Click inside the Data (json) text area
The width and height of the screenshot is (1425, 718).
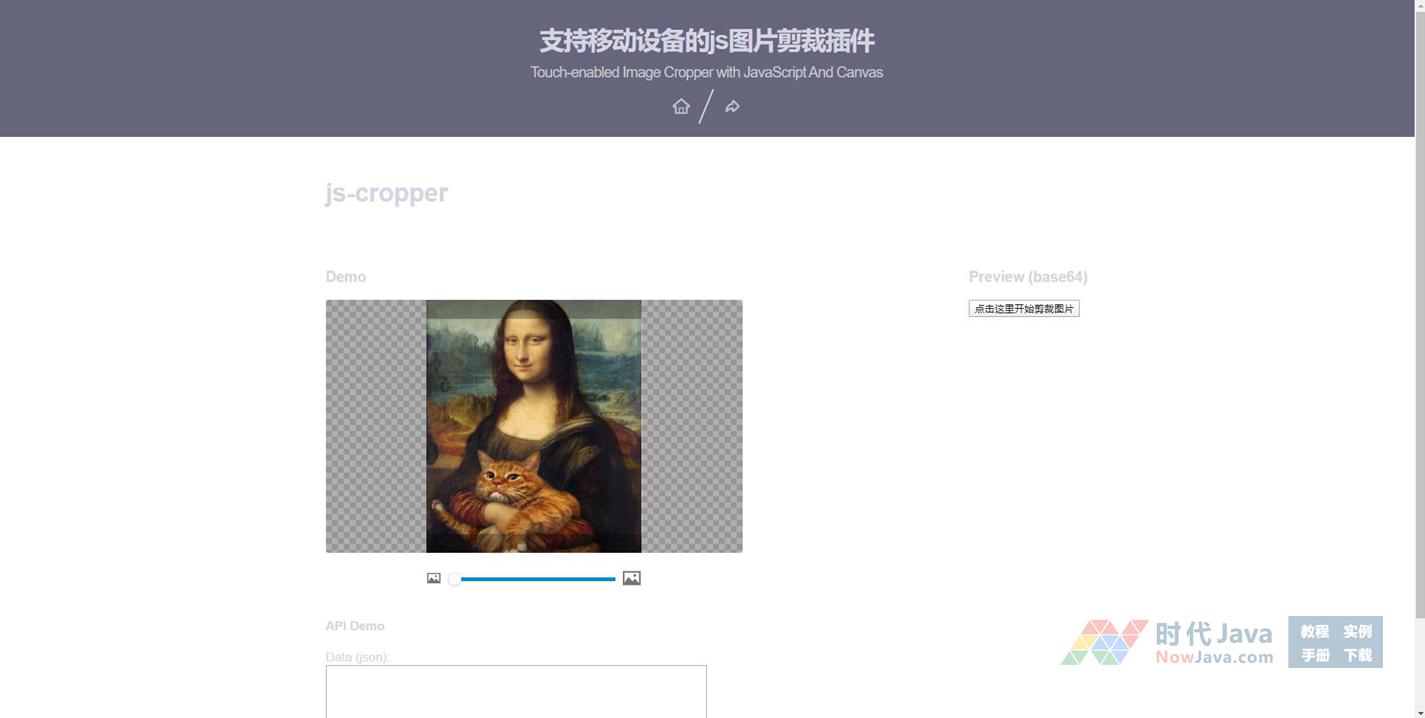[516, 692]
